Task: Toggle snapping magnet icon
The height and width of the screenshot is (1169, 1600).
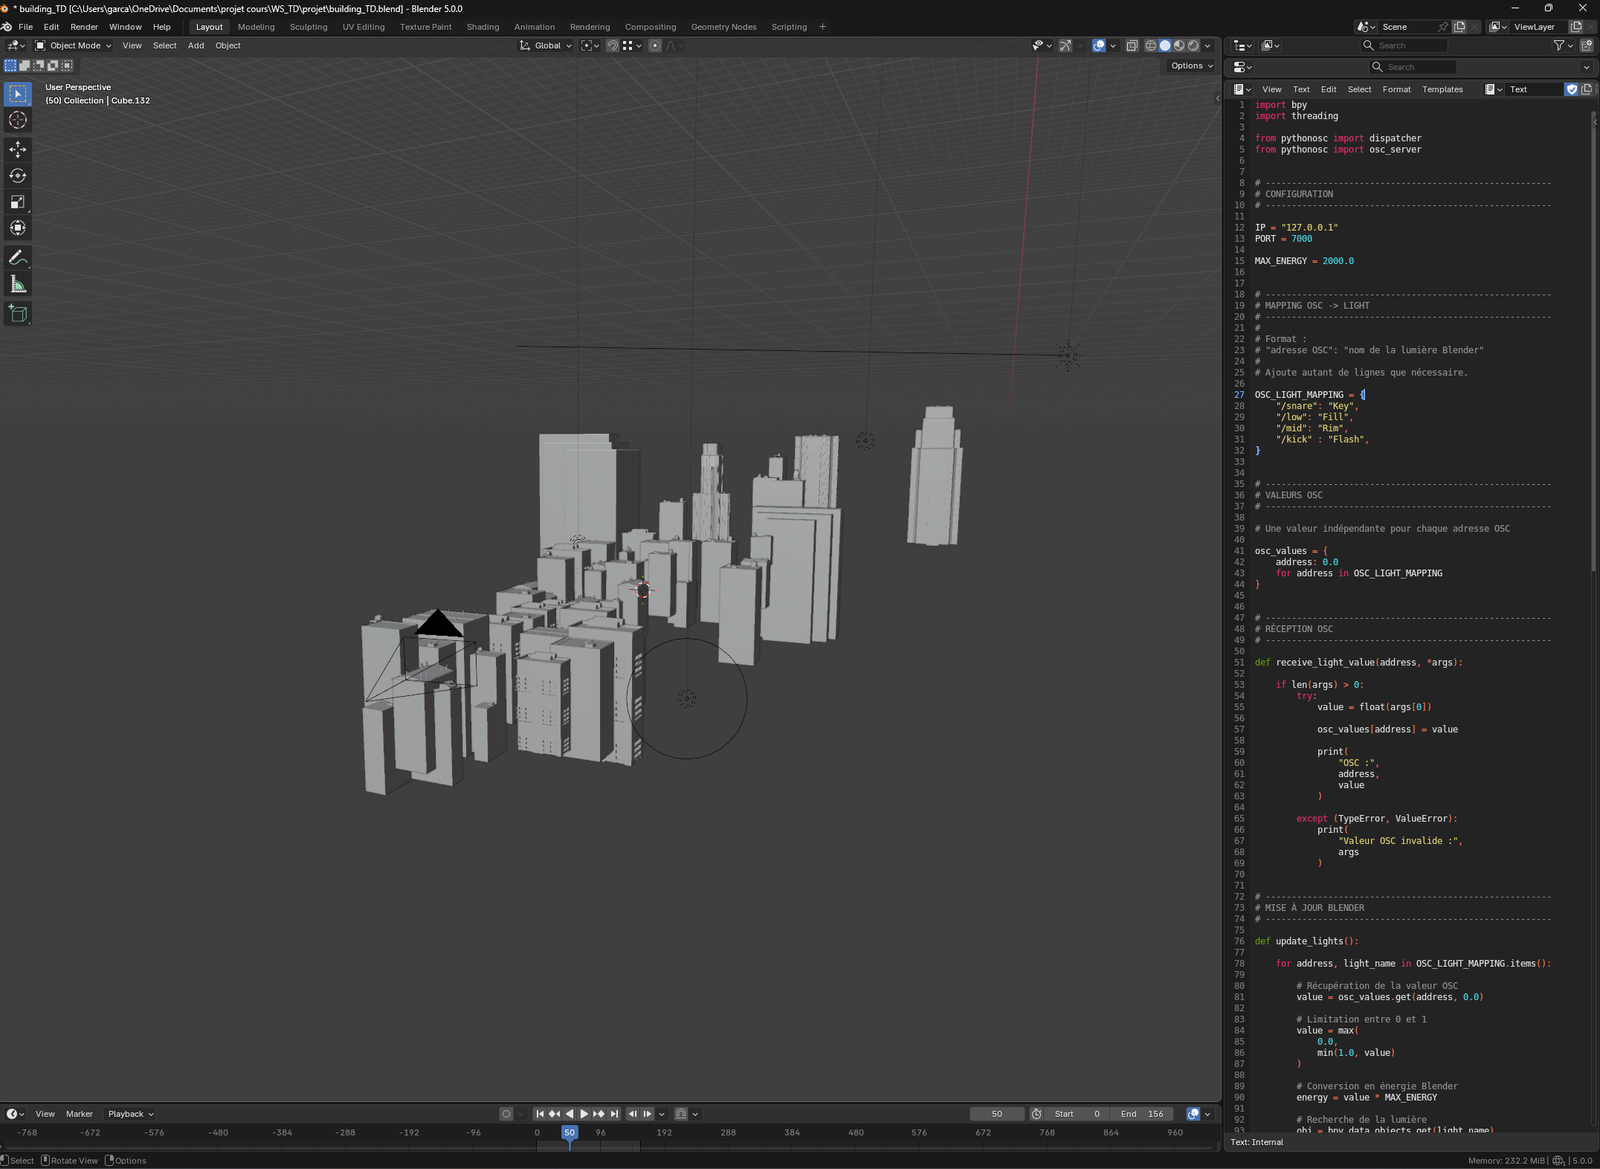Action: (613, 45)
